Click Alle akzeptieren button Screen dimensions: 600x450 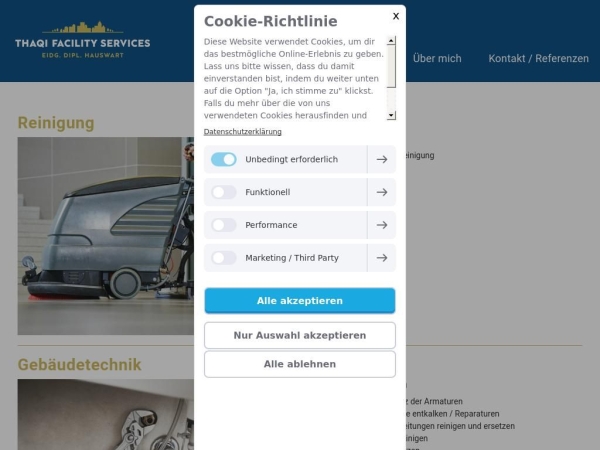[x=300, y=301]
